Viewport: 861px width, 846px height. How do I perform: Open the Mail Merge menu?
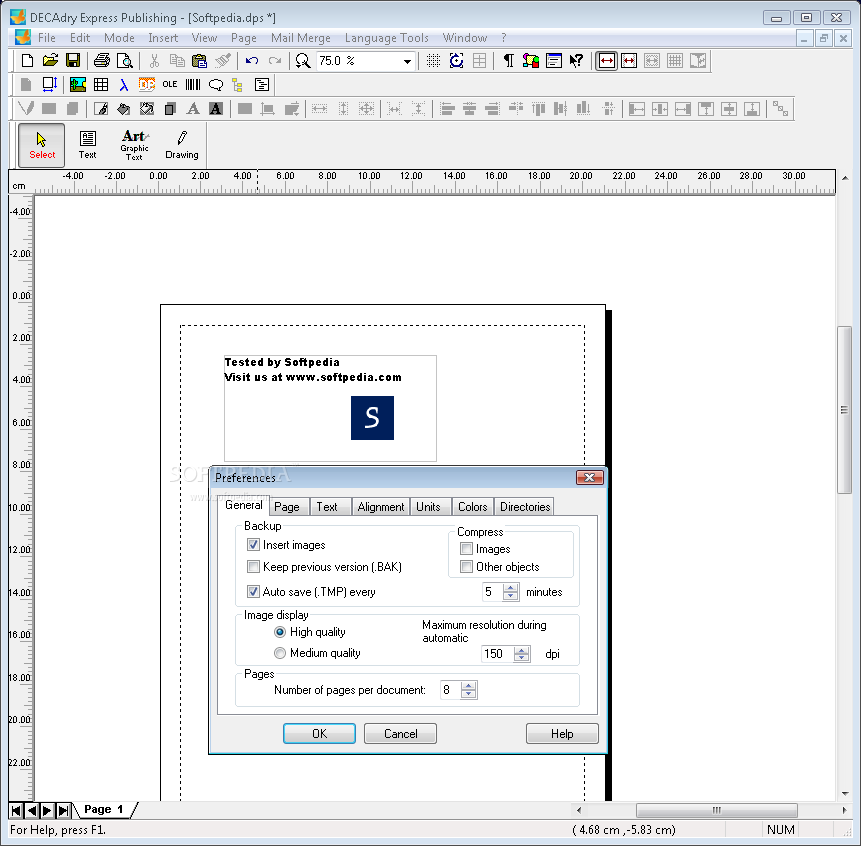point(300,38)
